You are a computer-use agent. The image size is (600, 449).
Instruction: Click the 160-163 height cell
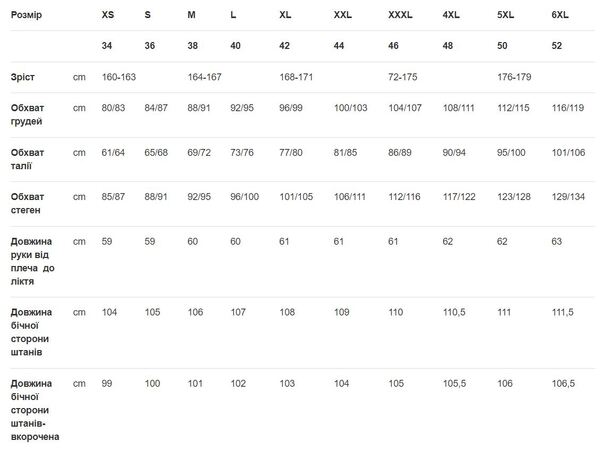(119, 76)
